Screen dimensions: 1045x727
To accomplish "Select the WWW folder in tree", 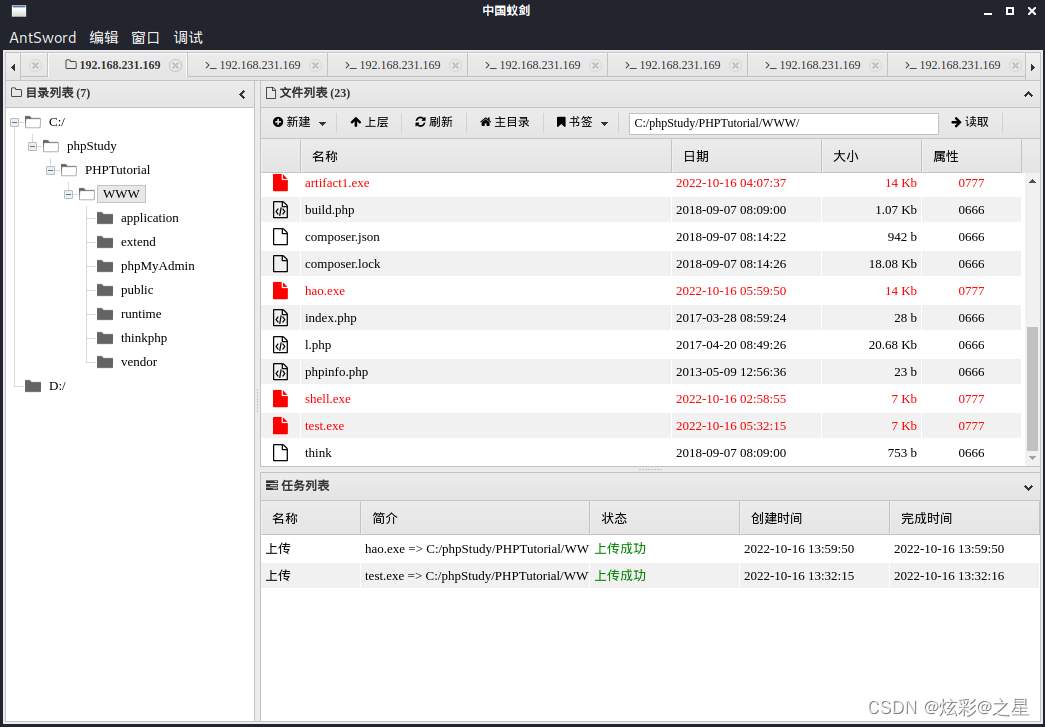I will coord(121,194).
